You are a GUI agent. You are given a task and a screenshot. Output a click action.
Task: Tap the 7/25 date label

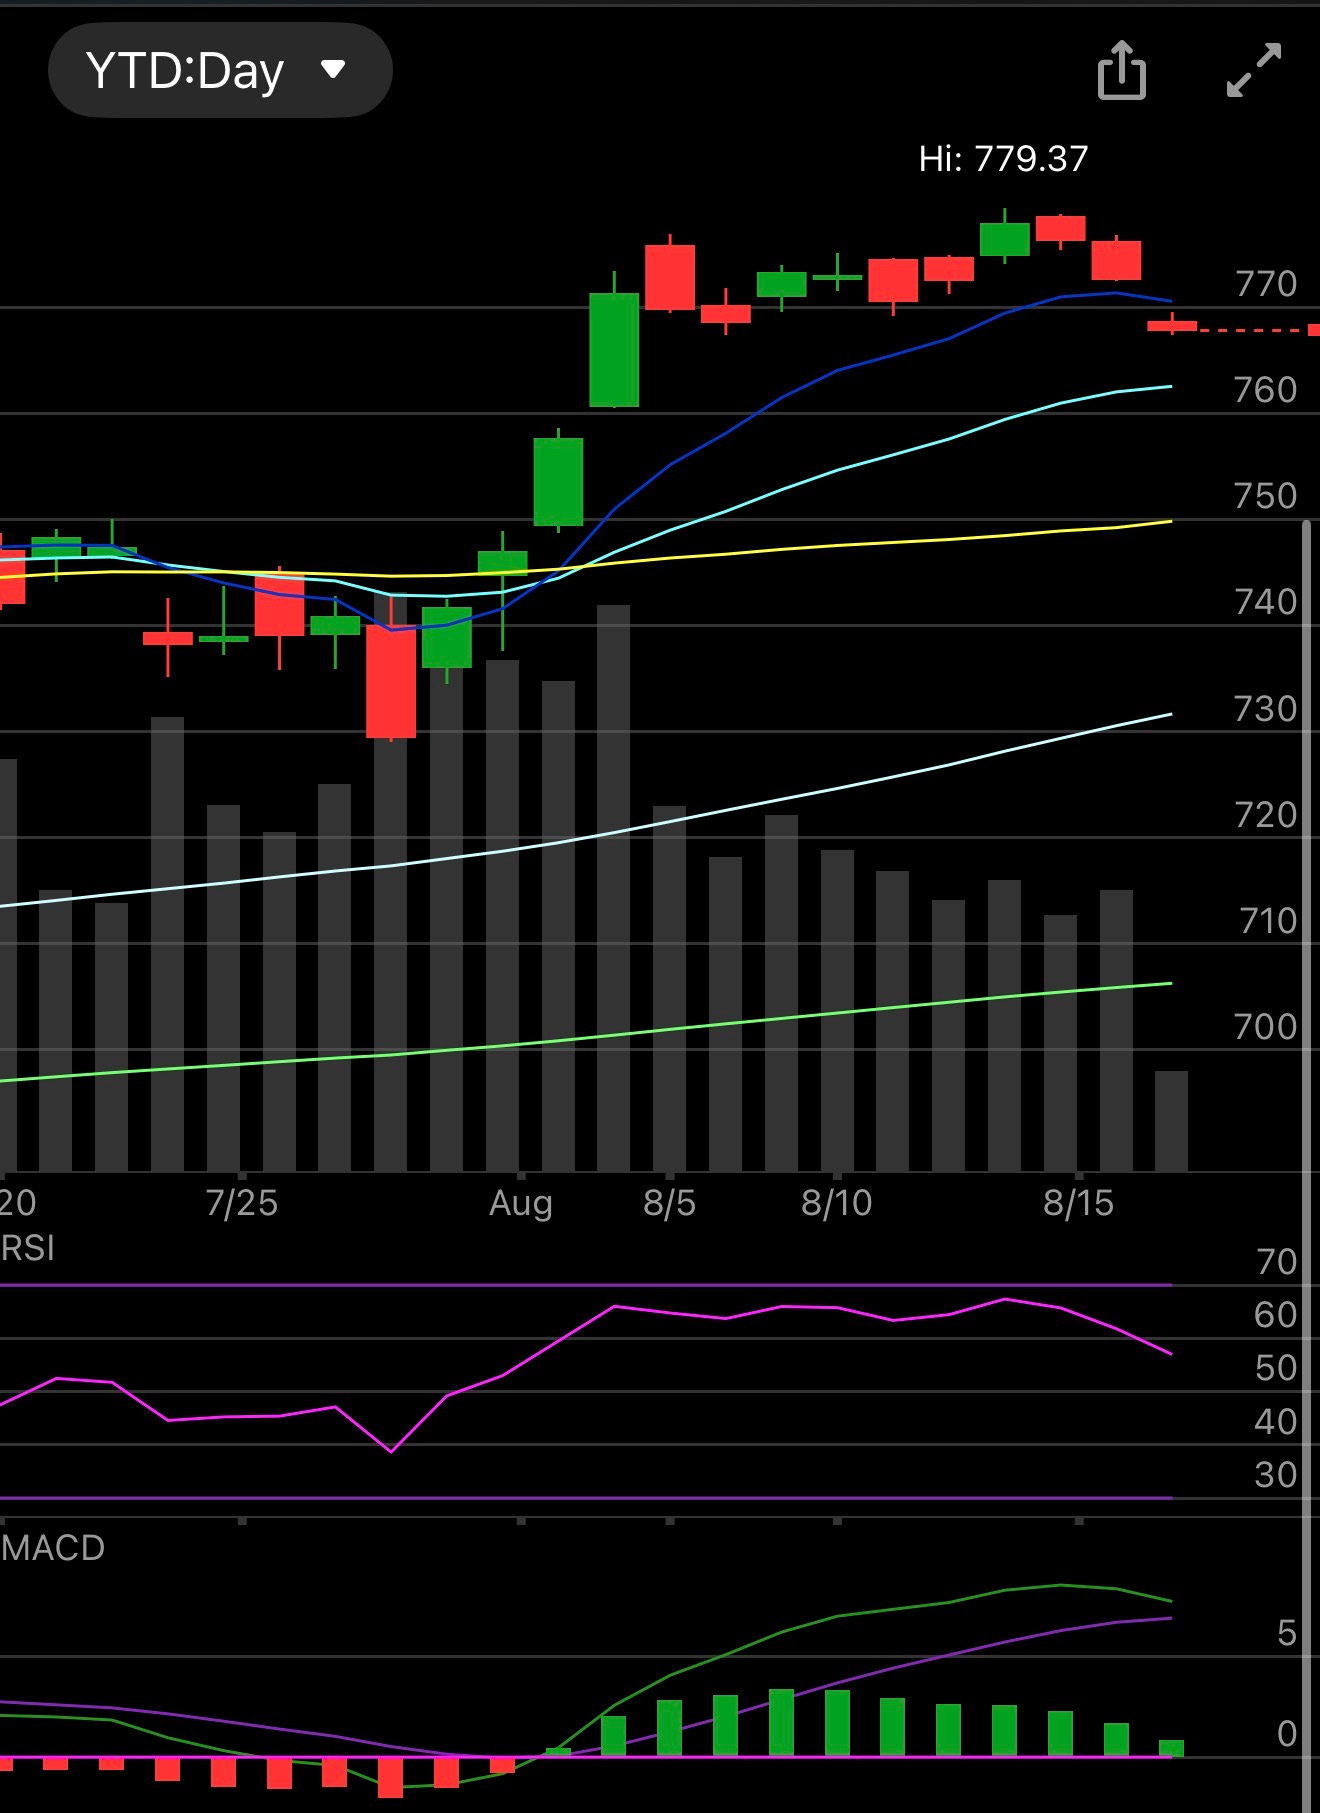tap(242, 1203)
